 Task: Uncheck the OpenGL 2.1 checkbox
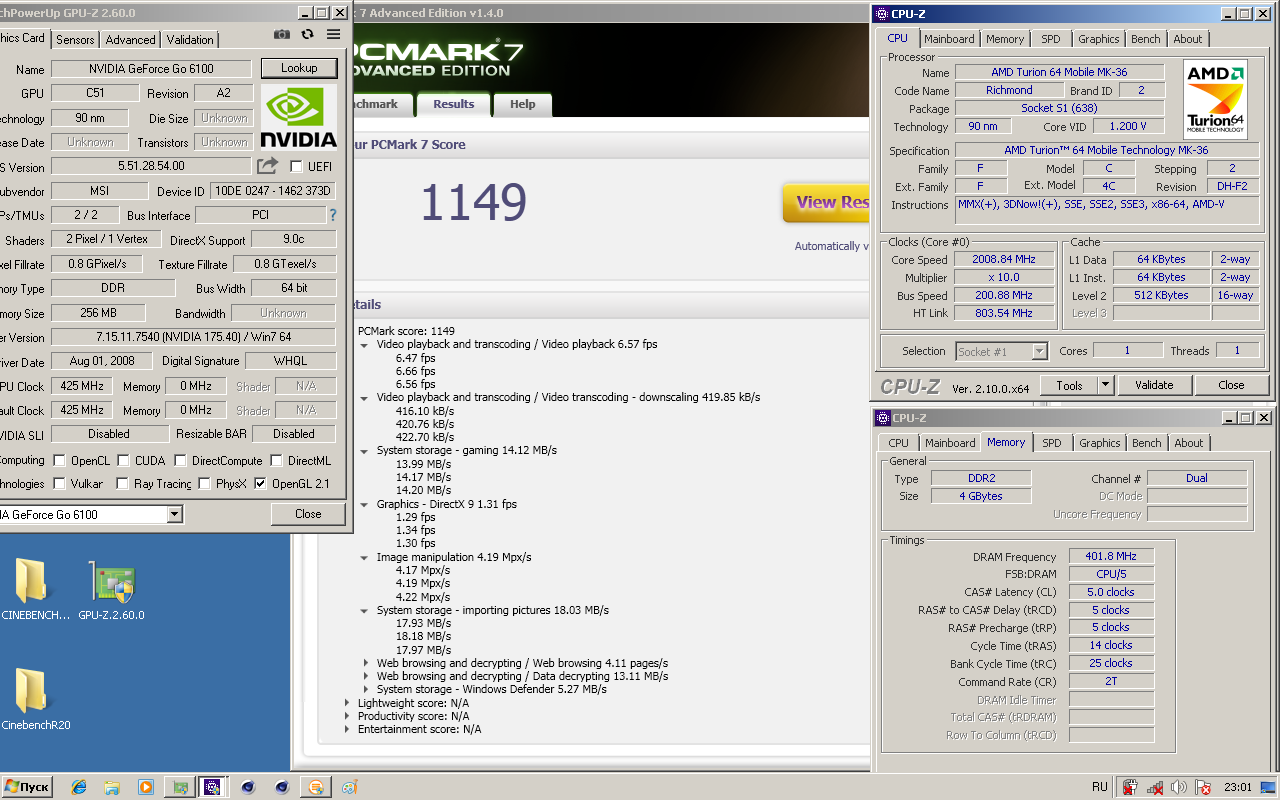[261, 484]
